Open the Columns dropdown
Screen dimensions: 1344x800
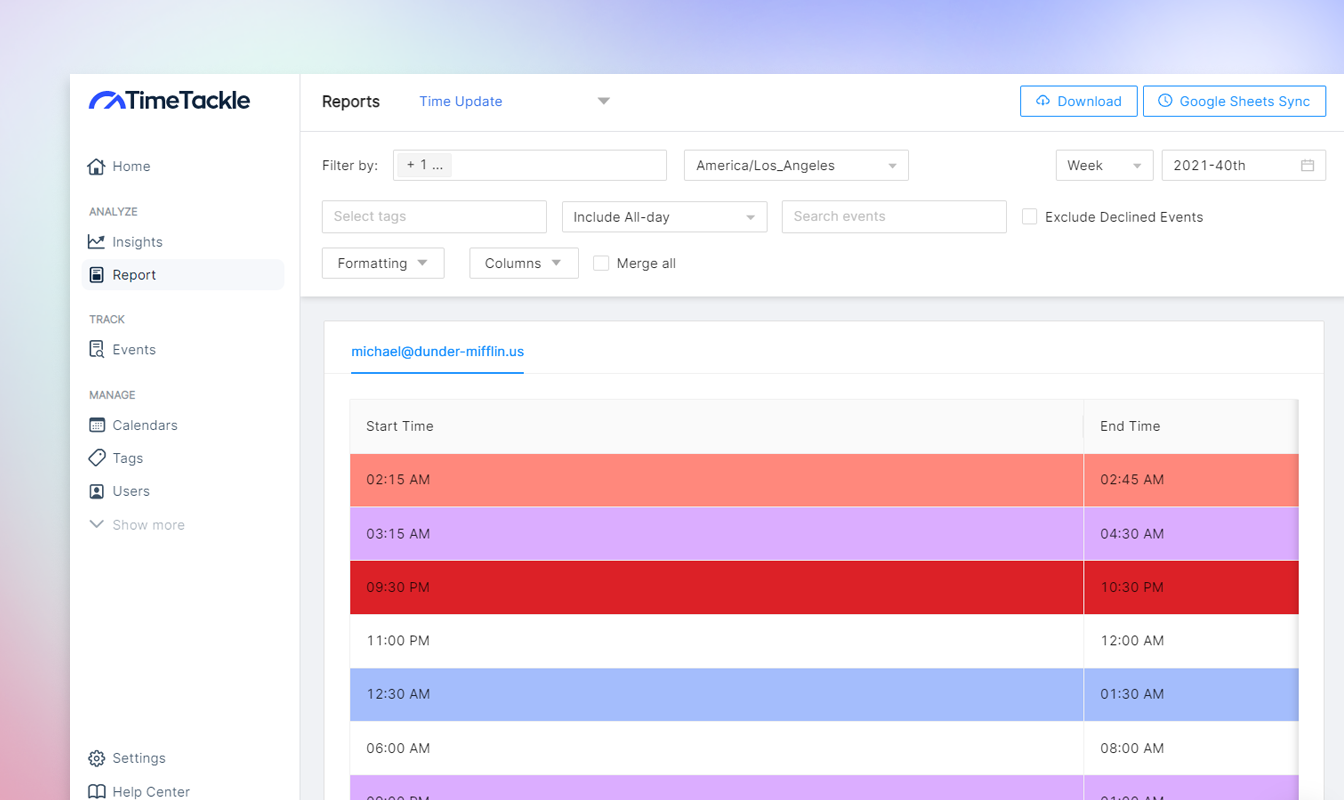(x=524, y=263)
